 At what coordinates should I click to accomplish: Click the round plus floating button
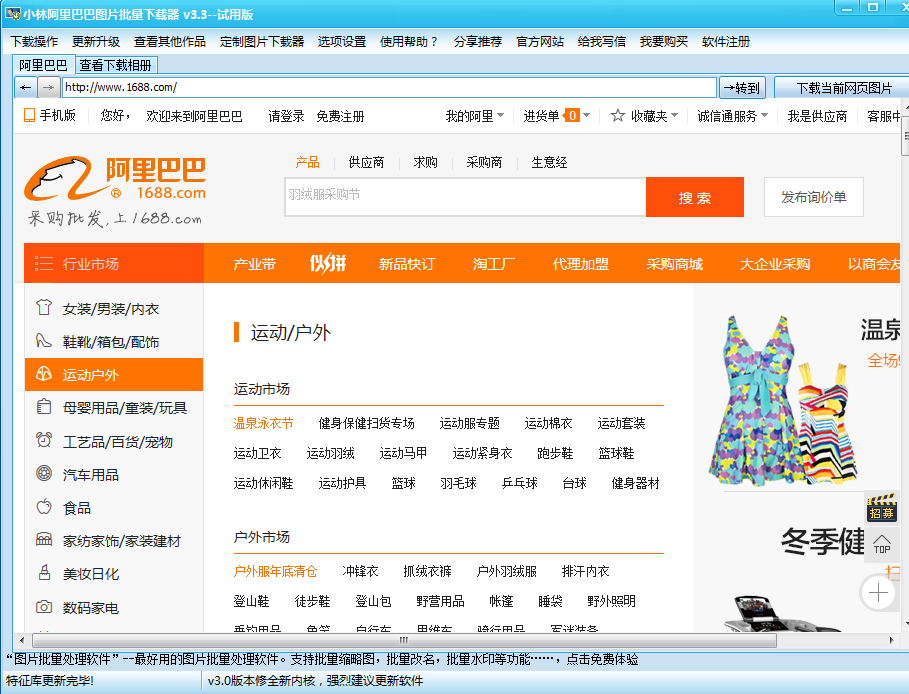[878, 593]
